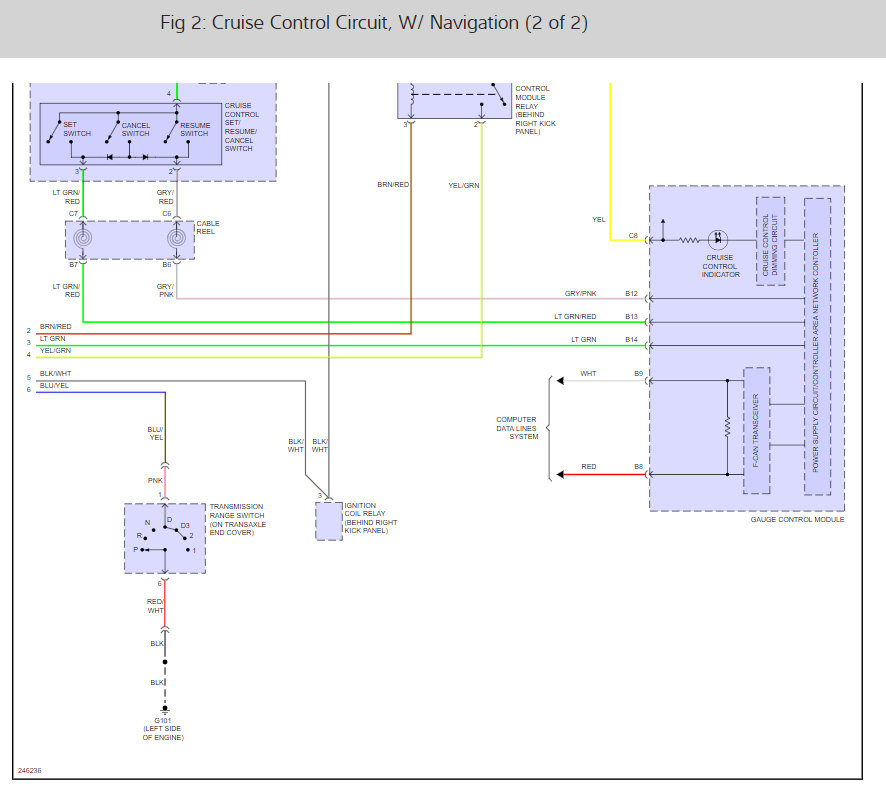This screenshot has width=886, height=797.
Task: Click the D3 position in range switch
Action: tap(185, 526)
